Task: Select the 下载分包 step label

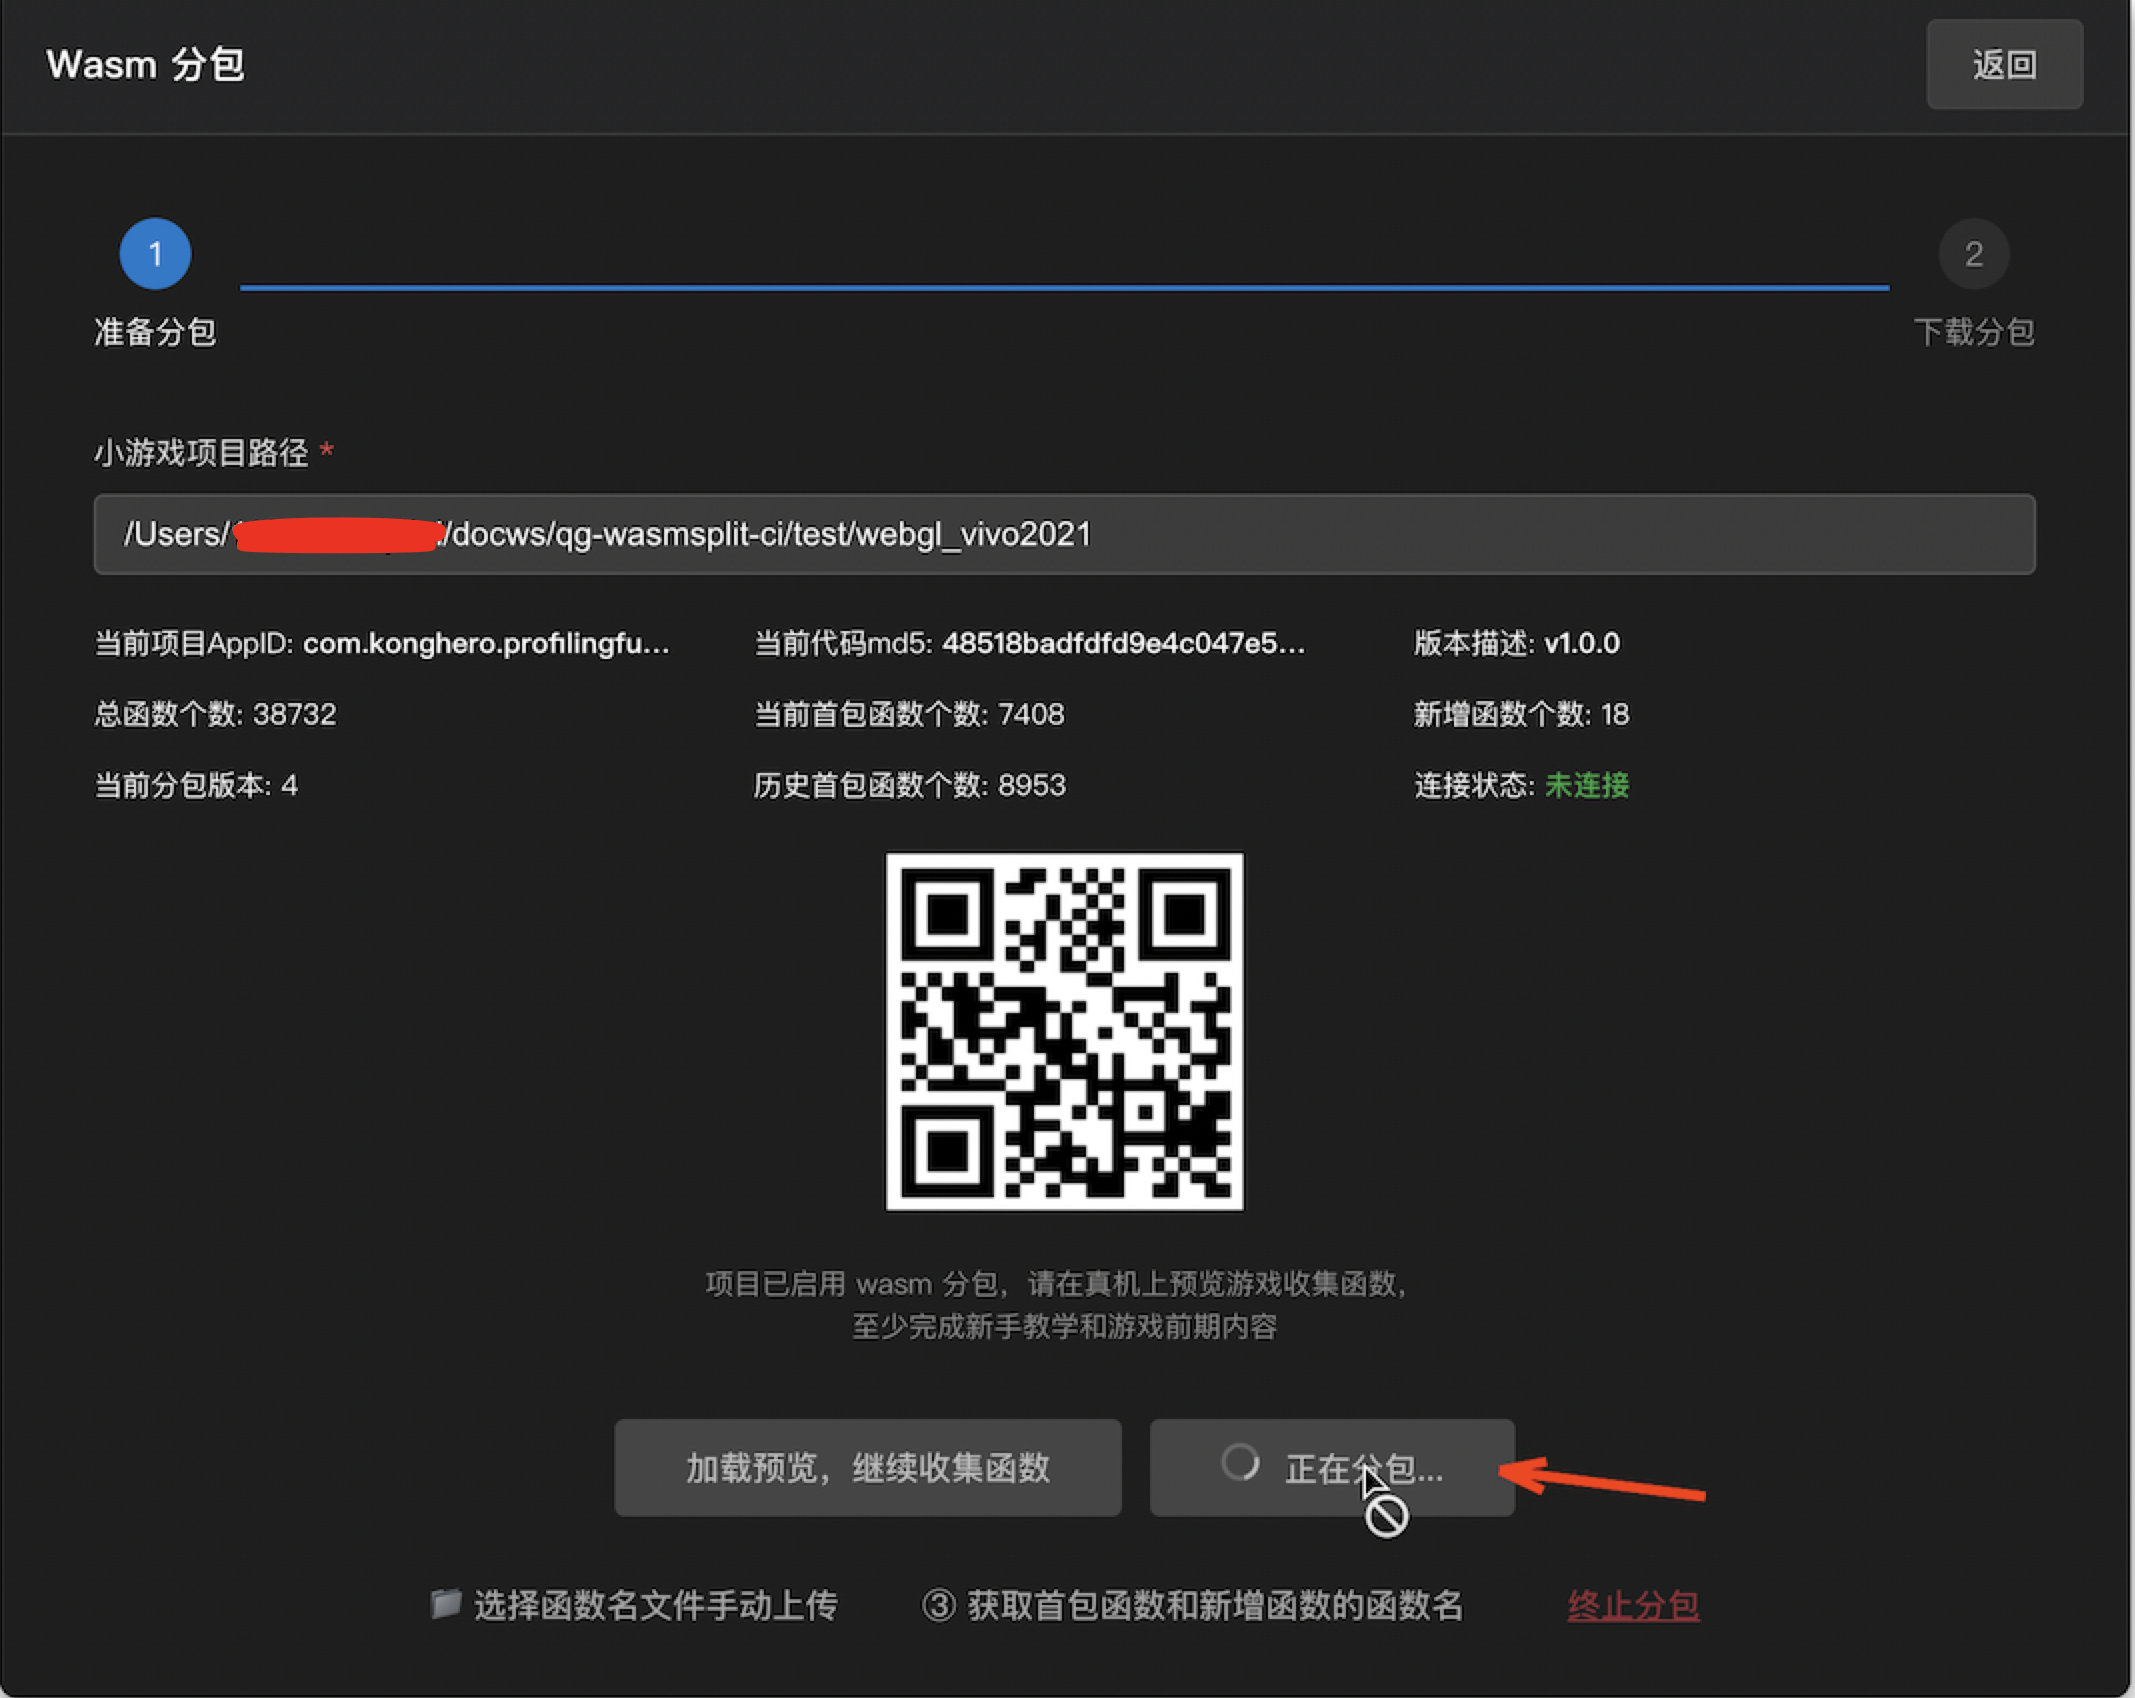Action: tap(1973, 332)
